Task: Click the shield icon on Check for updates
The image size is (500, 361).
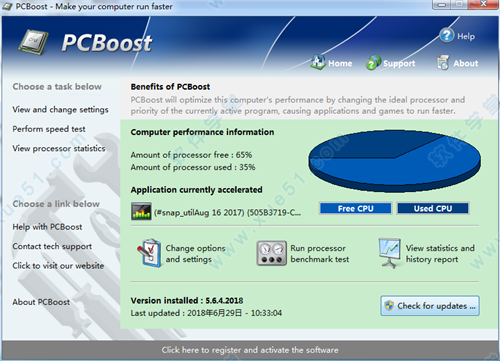Action: (x=389, y=305)
